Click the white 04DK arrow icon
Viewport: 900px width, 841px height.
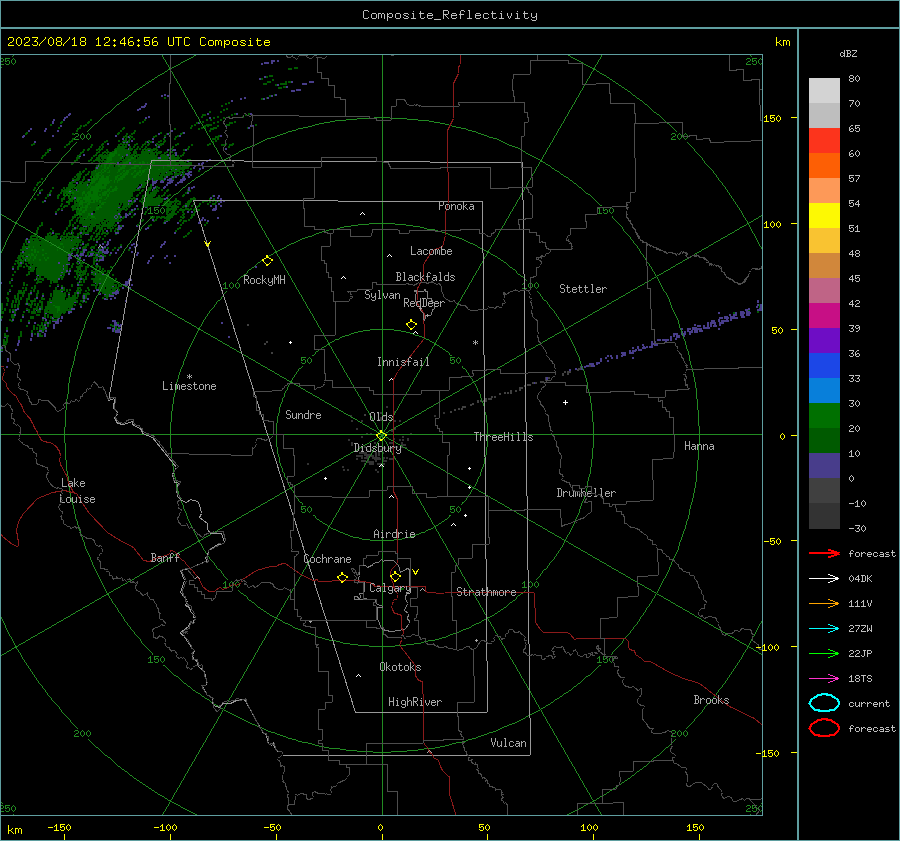tap(824, 578)
